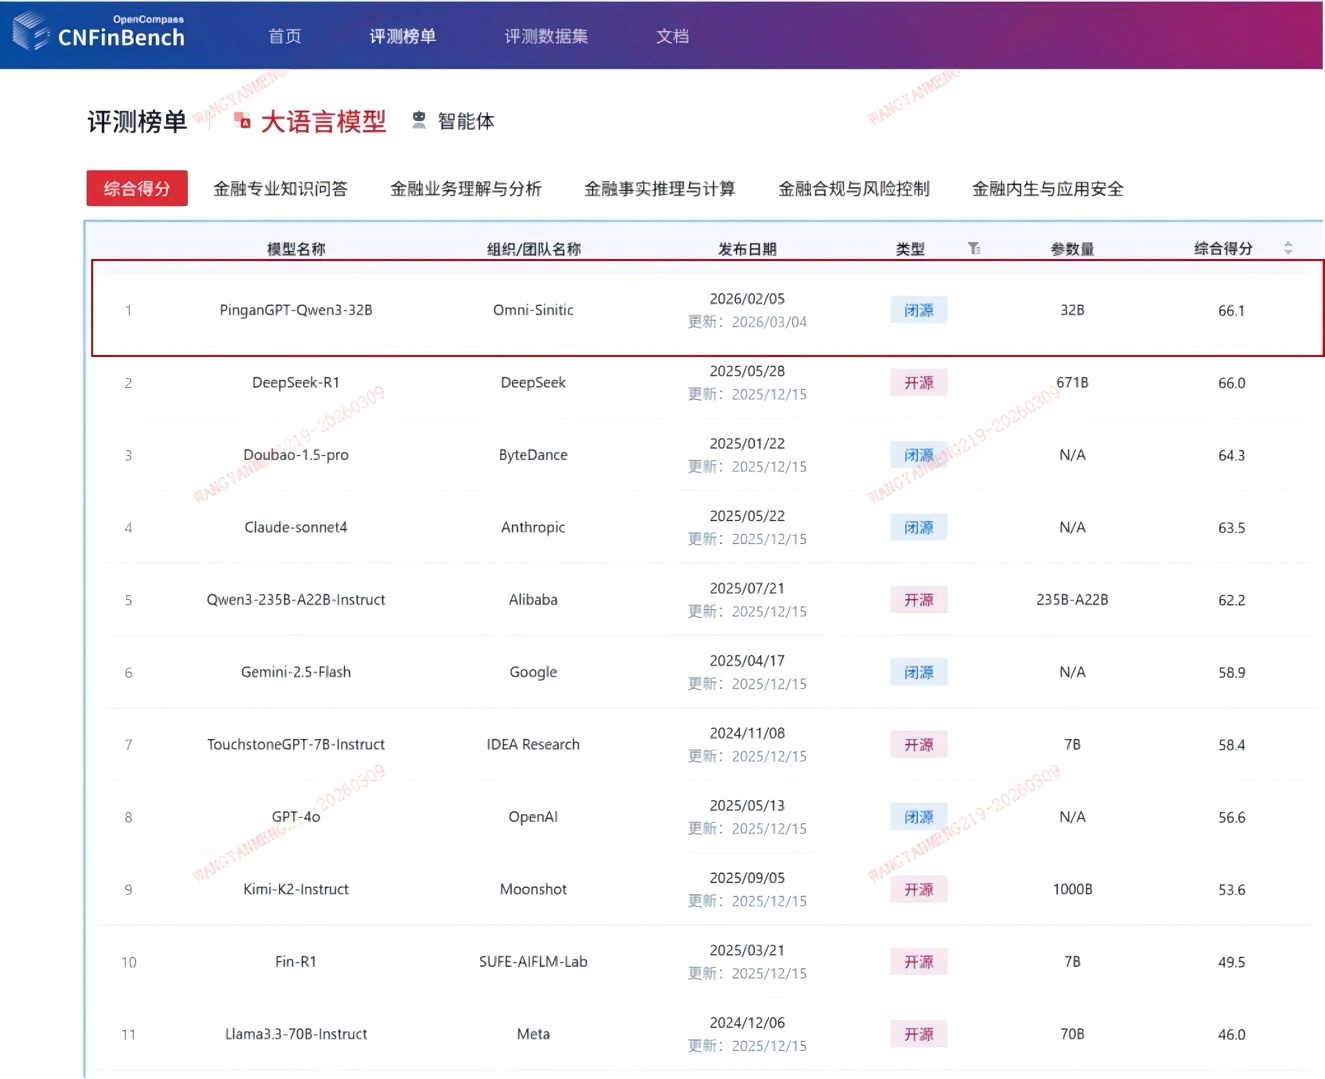Click the GPT-4o model row
The width and height of the screenshot is (1325, 1079).
(296, 817)
